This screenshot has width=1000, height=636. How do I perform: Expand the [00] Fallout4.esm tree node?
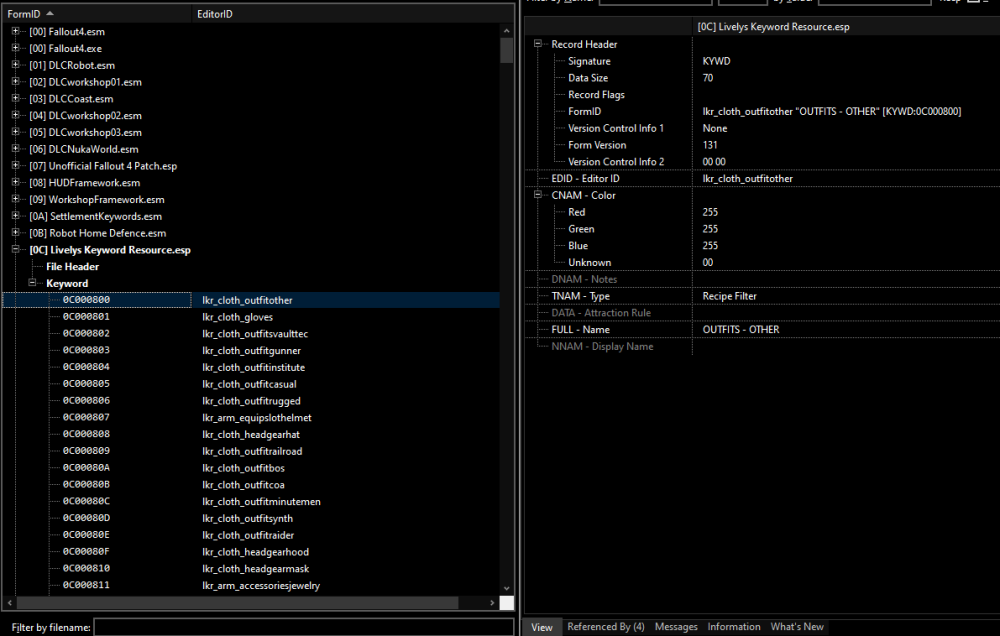click(15, 31)
